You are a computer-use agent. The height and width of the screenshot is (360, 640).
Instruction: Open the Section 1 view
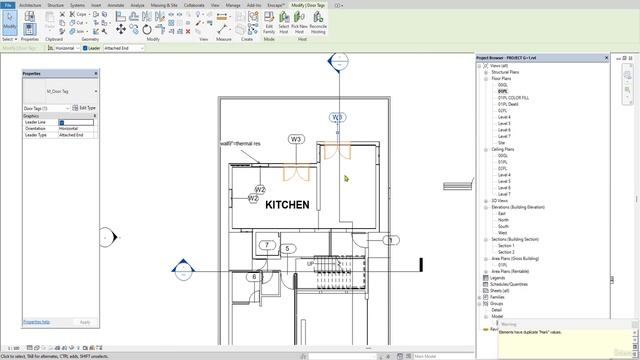click(x=506, y=246)
